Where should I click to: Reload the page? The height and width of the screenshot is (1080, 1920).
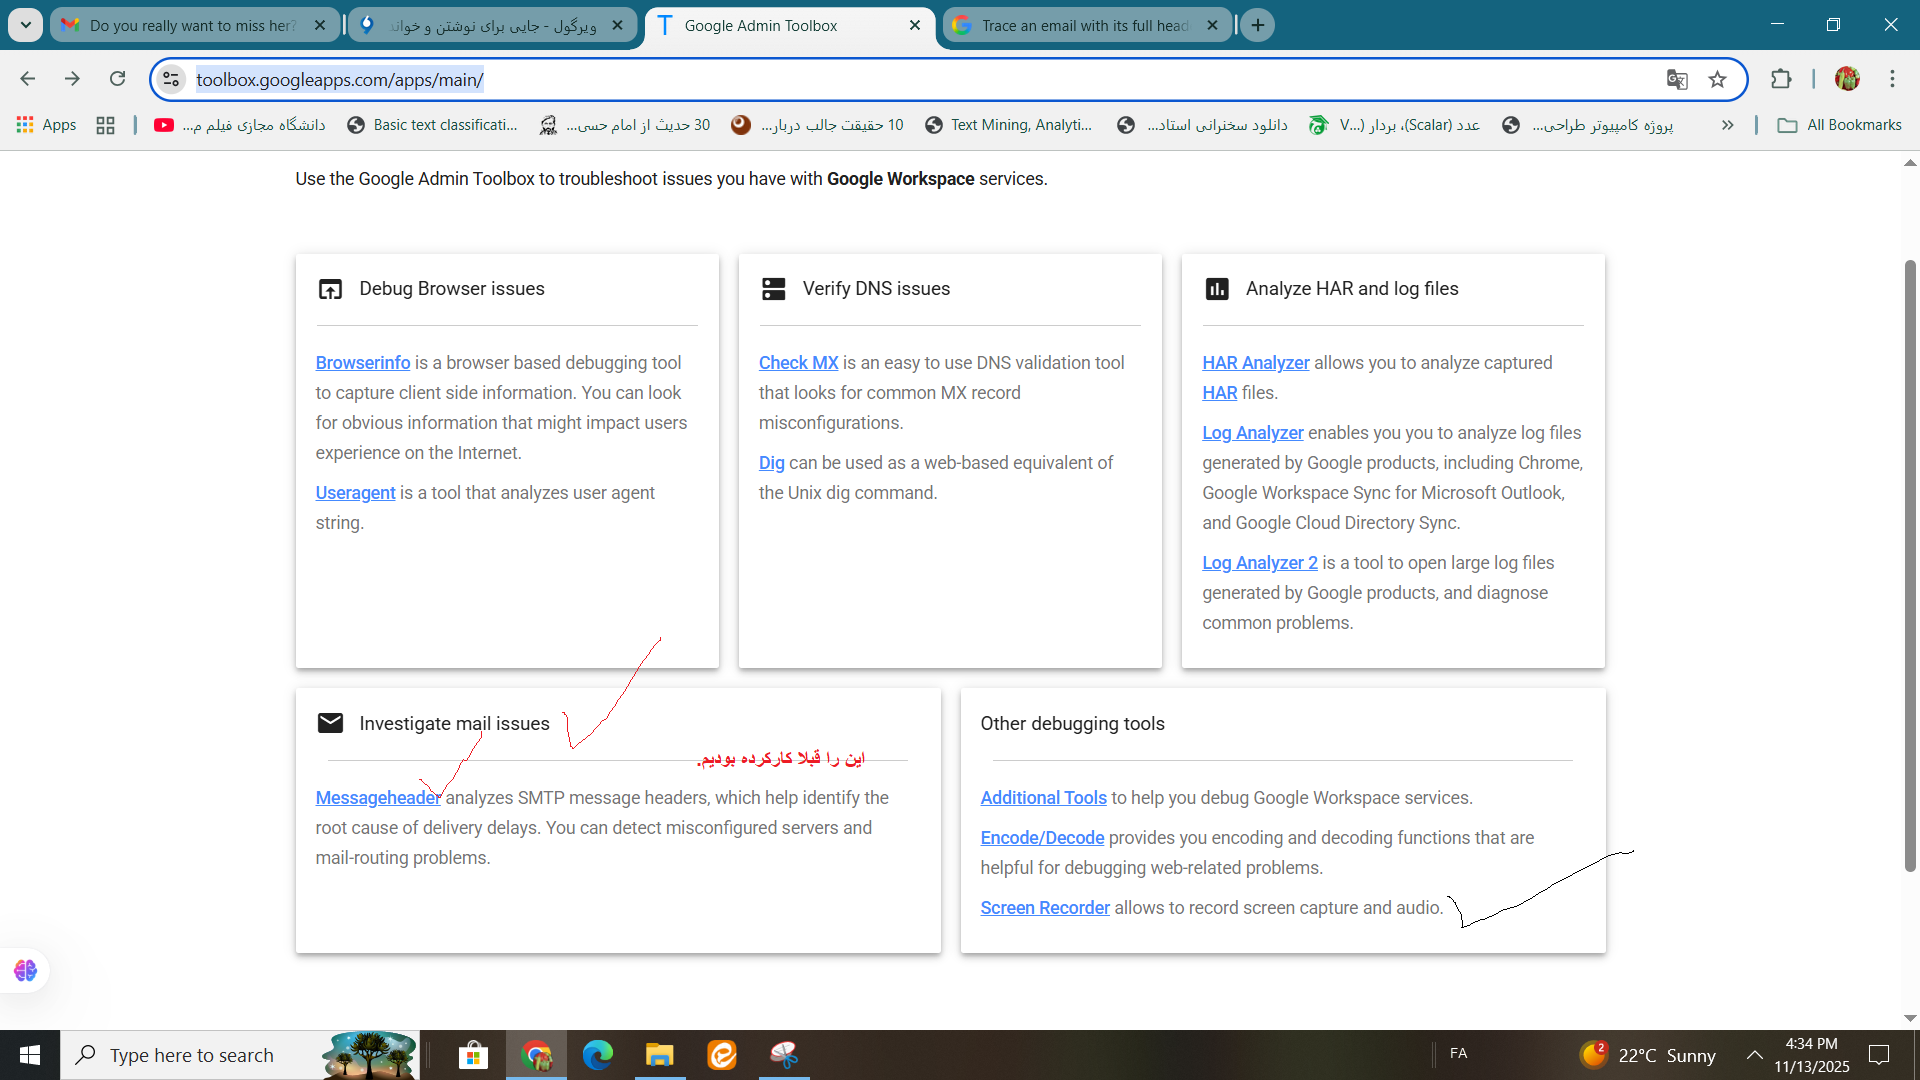click(x=117, y=79)
